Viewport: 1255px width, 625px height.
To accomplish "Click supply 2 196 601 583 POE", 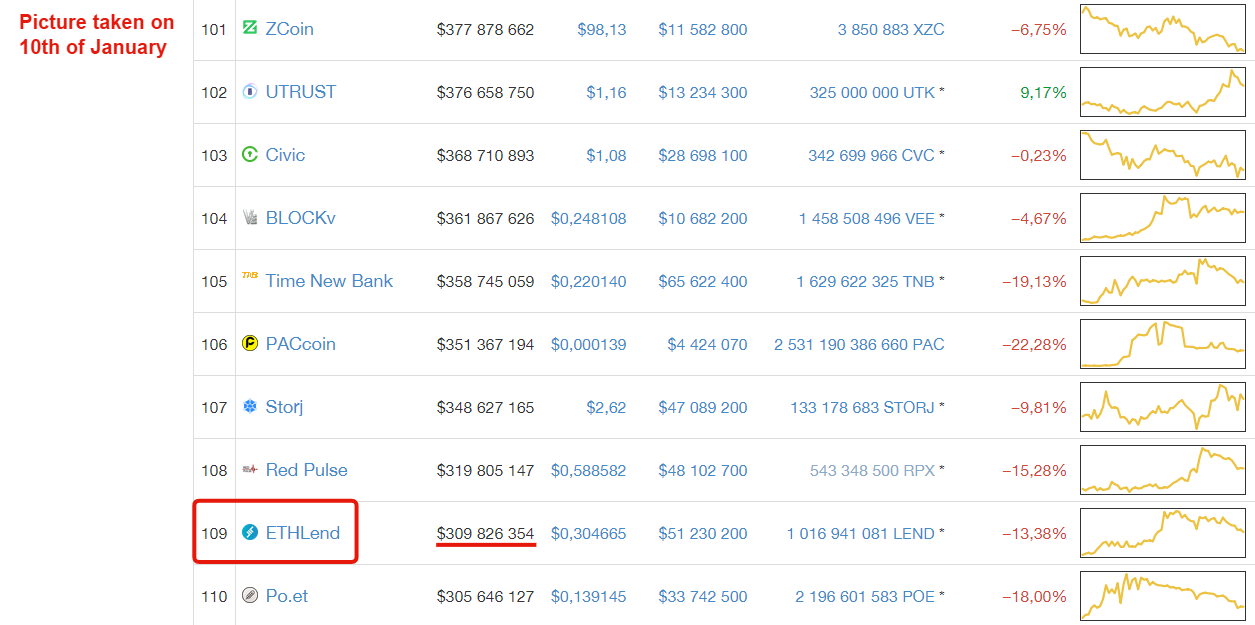I will 866,597.
